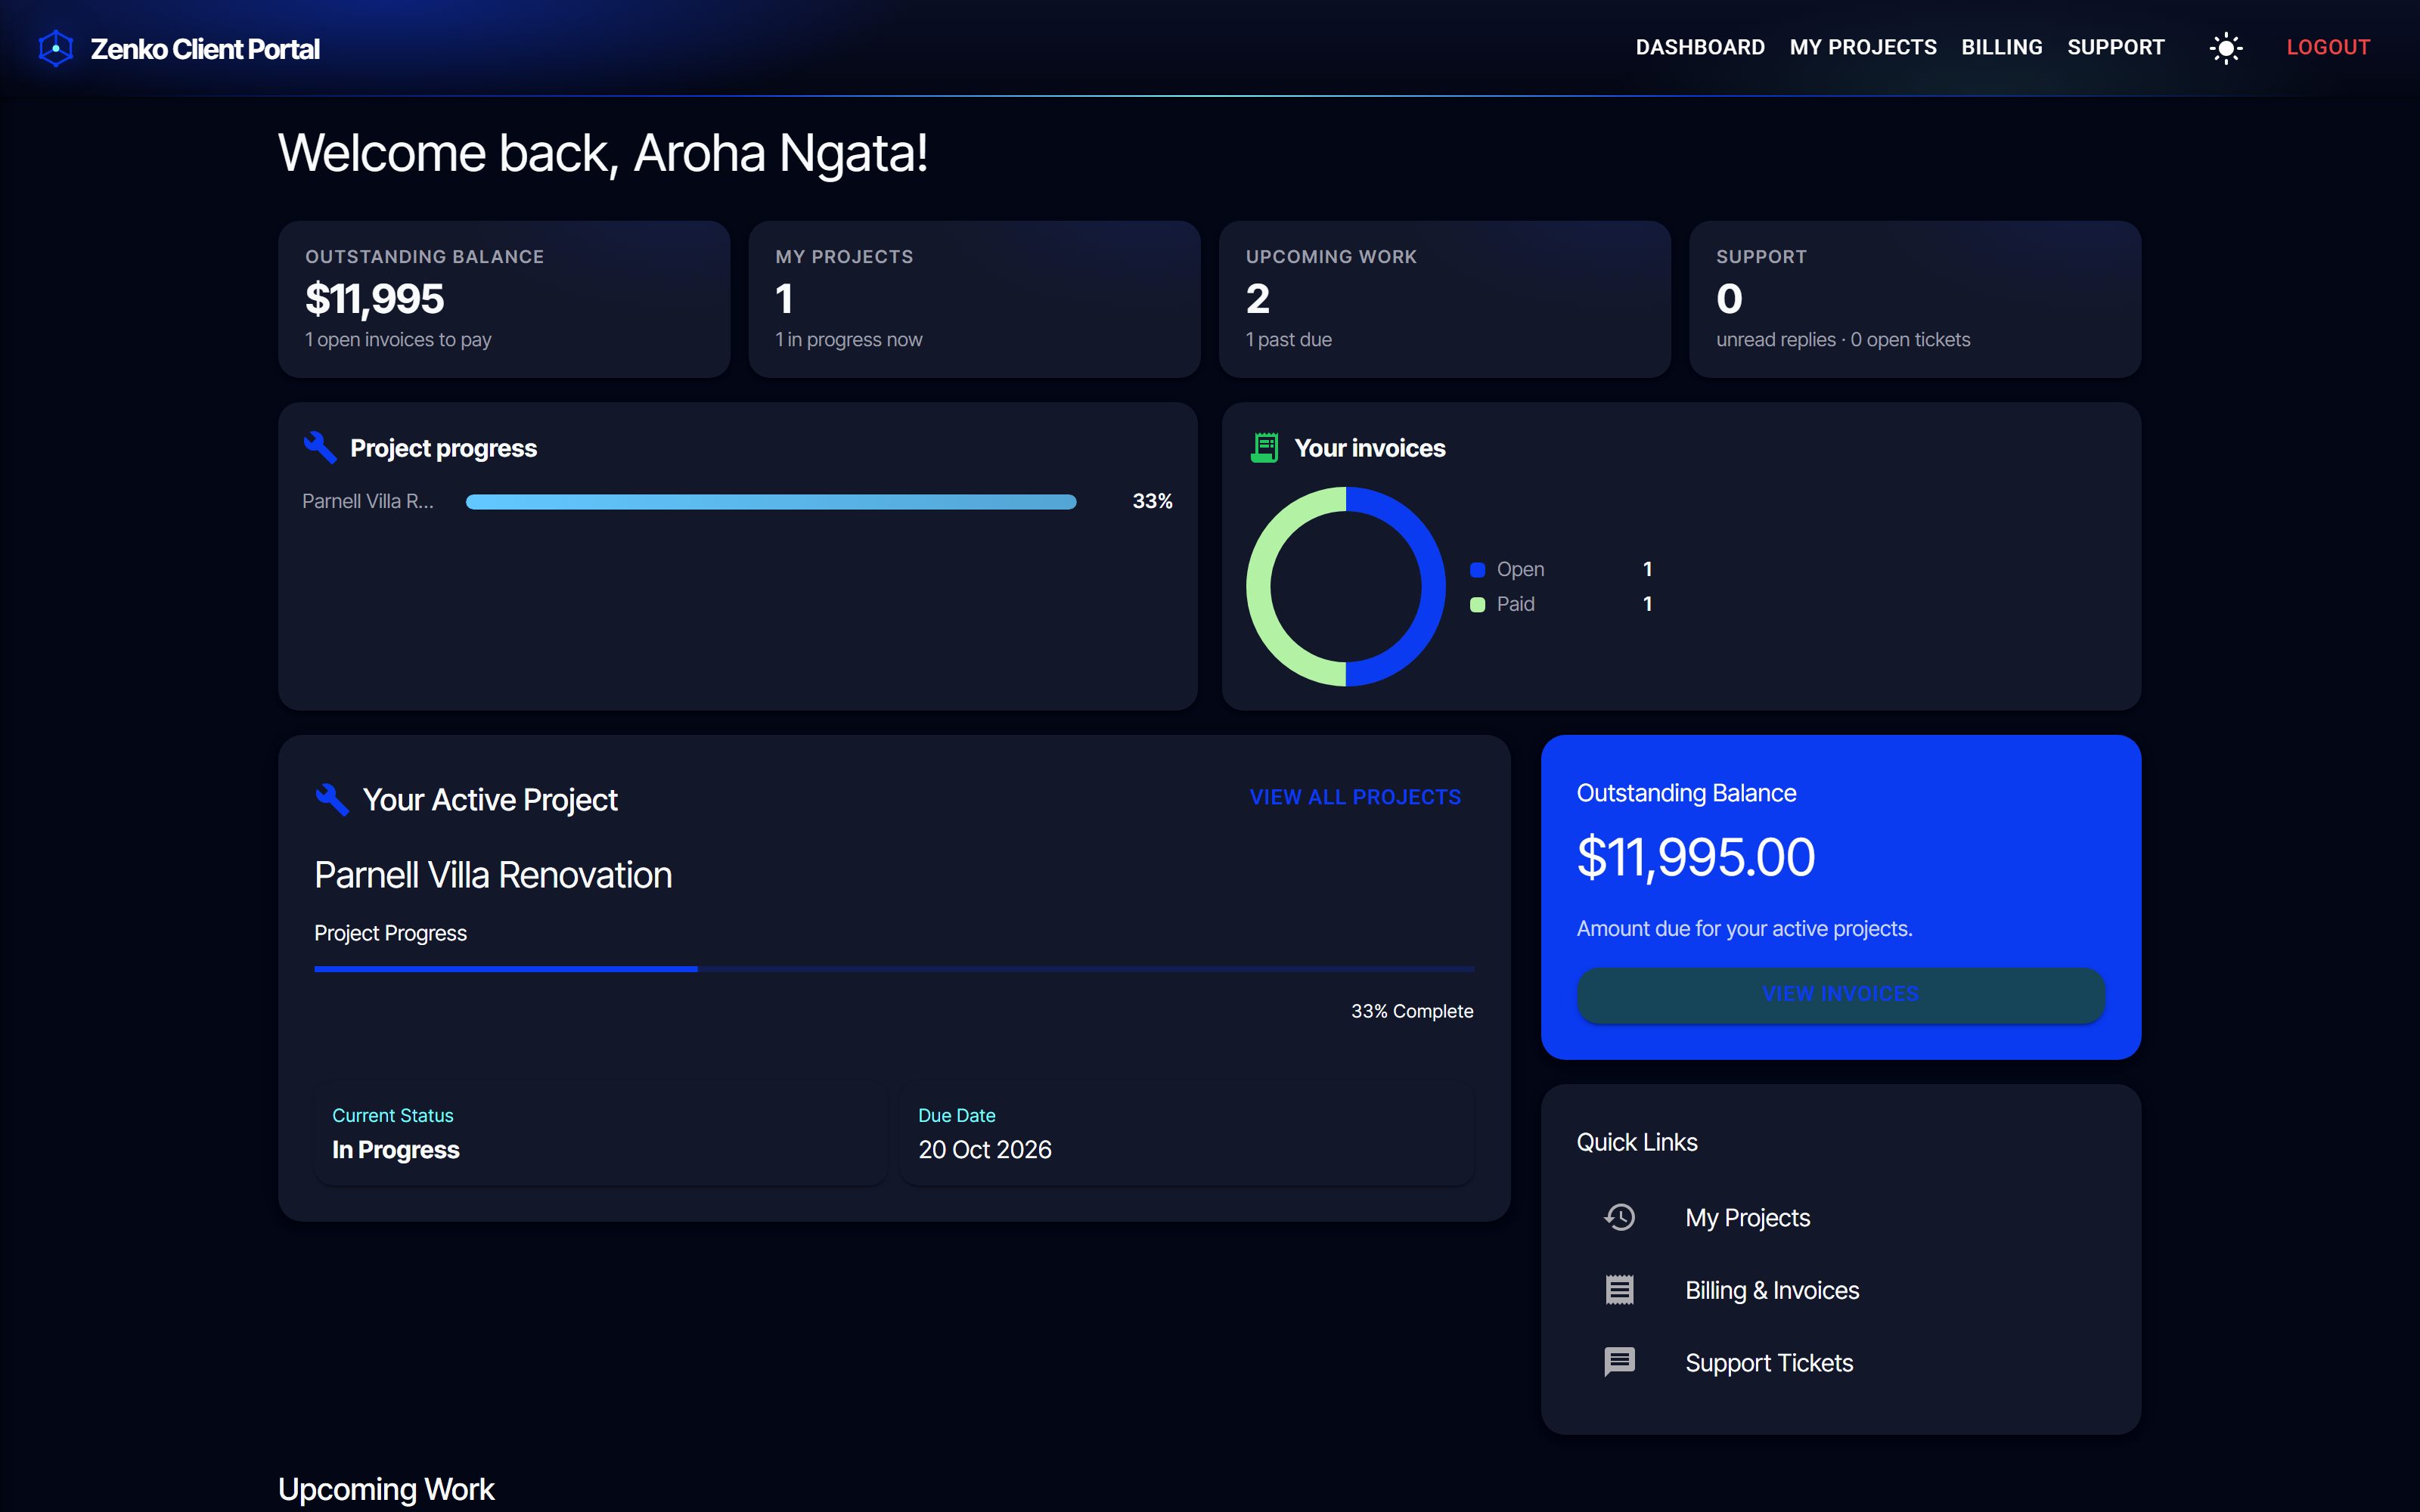Go to My Projects in top navigation
Screen dimensions: 2420x1512
[1863, 47]
